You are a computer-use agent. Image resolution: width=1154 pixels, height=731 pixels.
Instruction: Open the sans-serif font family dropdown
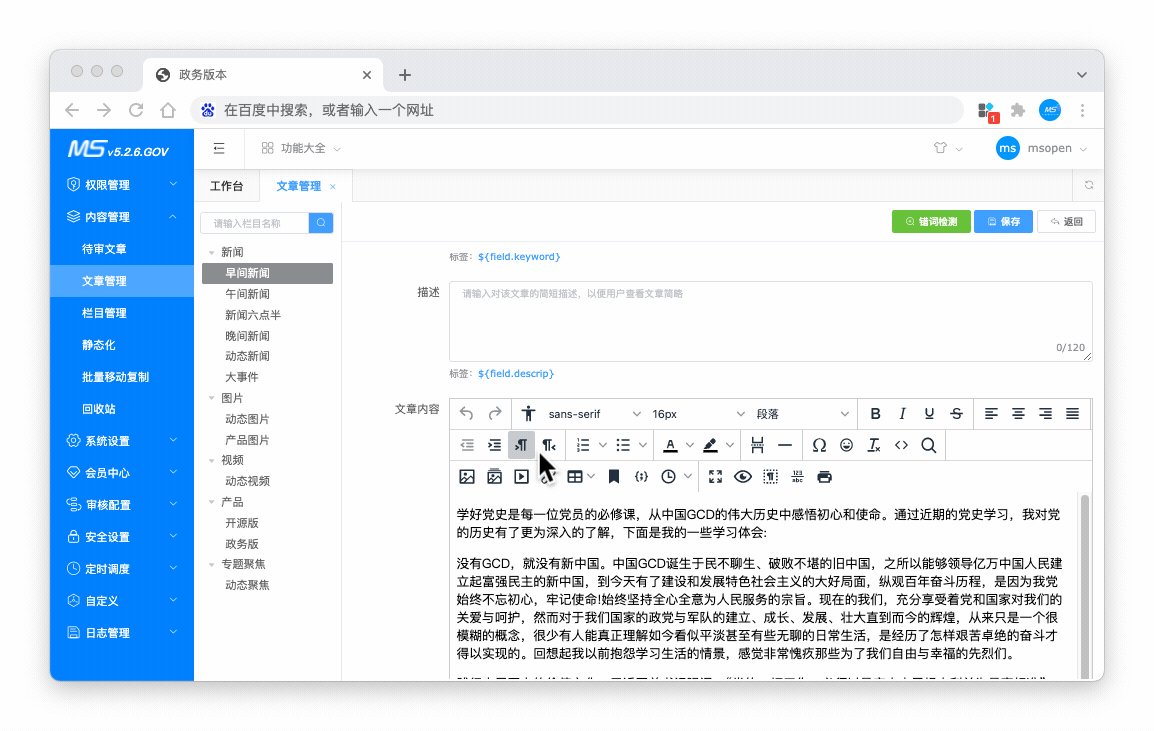(x=594, y=414)
